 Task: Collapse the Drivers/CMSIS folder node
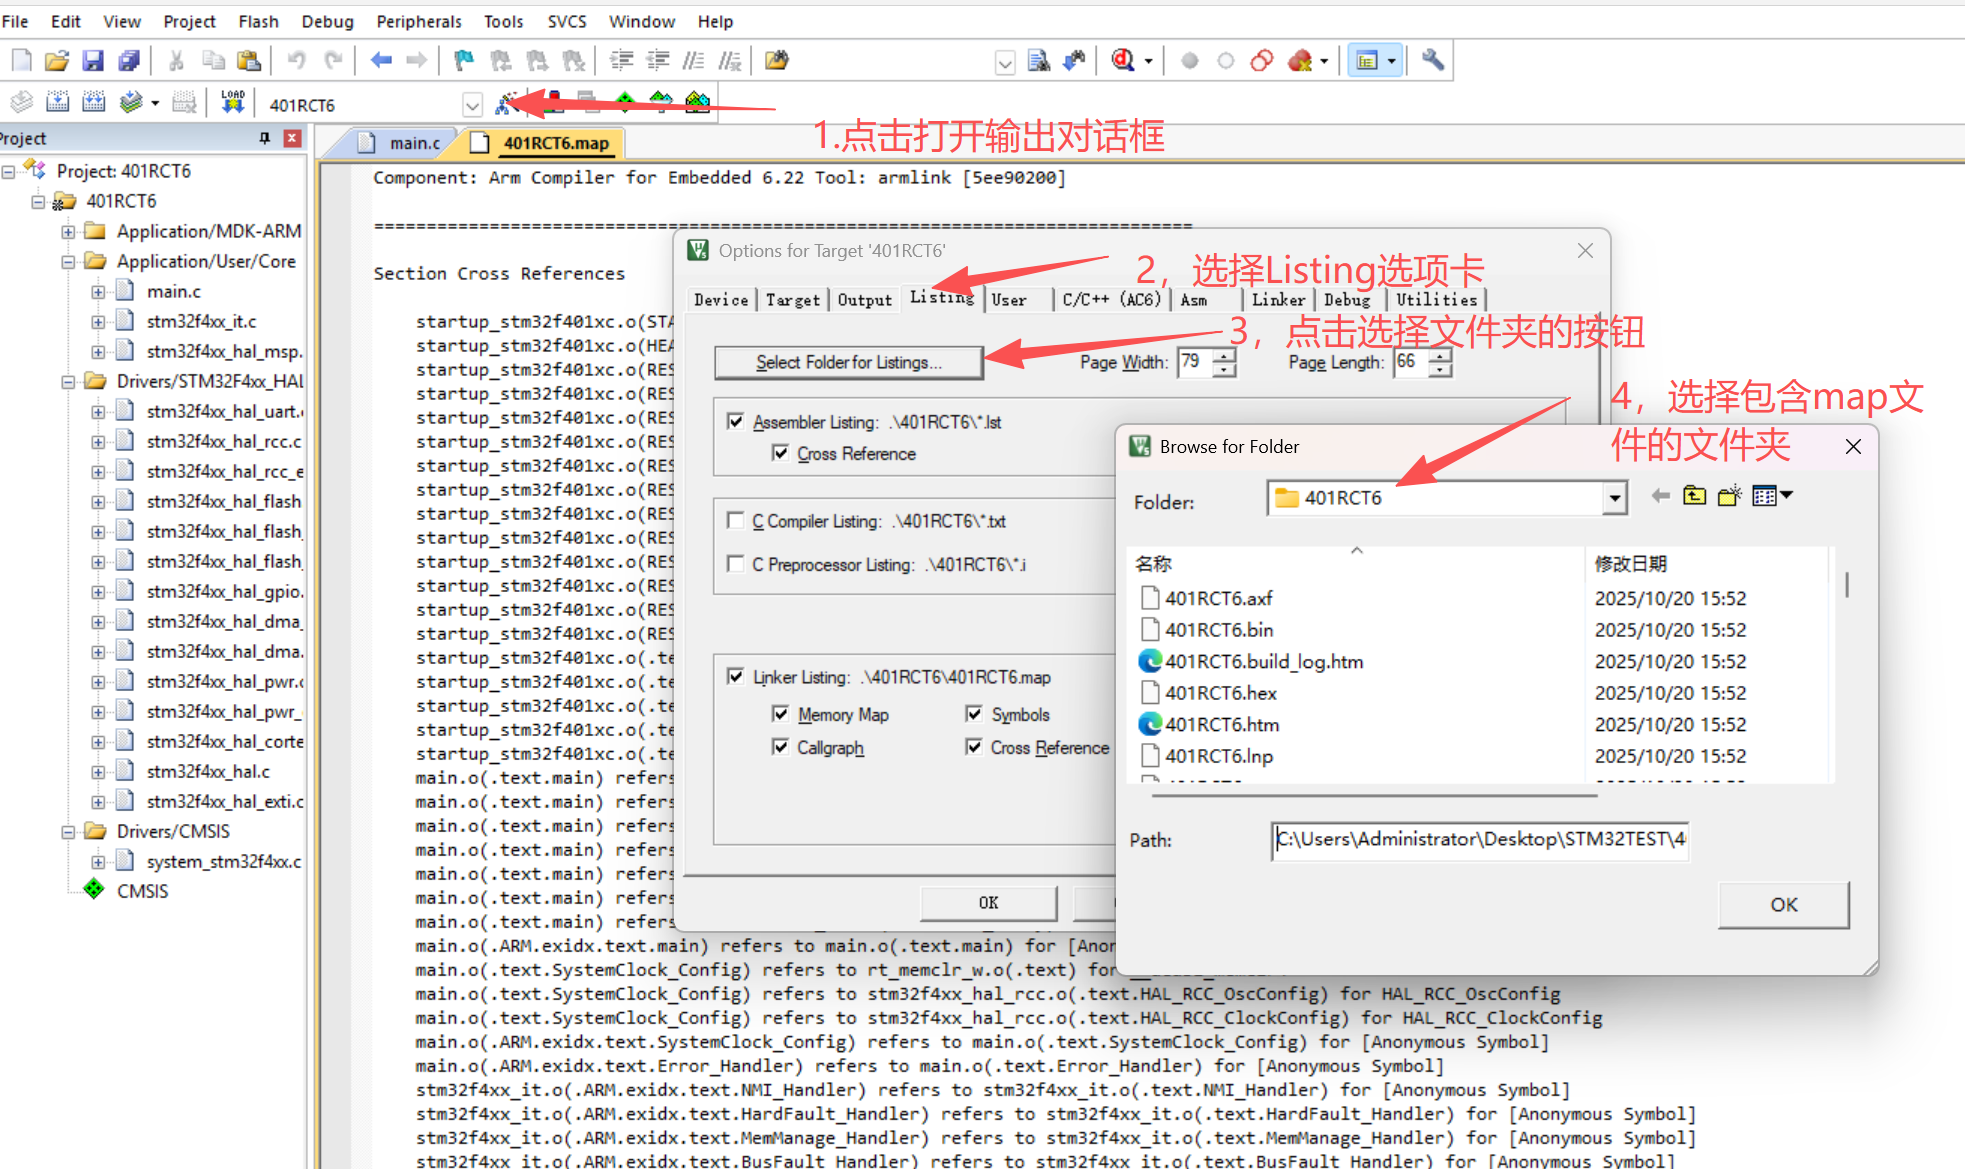tap(68, 832)
